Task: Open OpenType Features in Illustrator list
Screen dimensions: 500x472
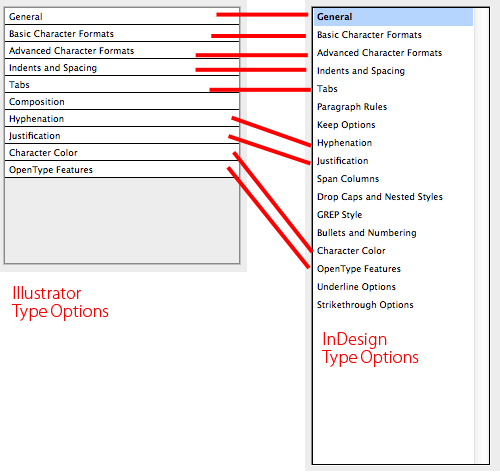Action: point(122,169)
